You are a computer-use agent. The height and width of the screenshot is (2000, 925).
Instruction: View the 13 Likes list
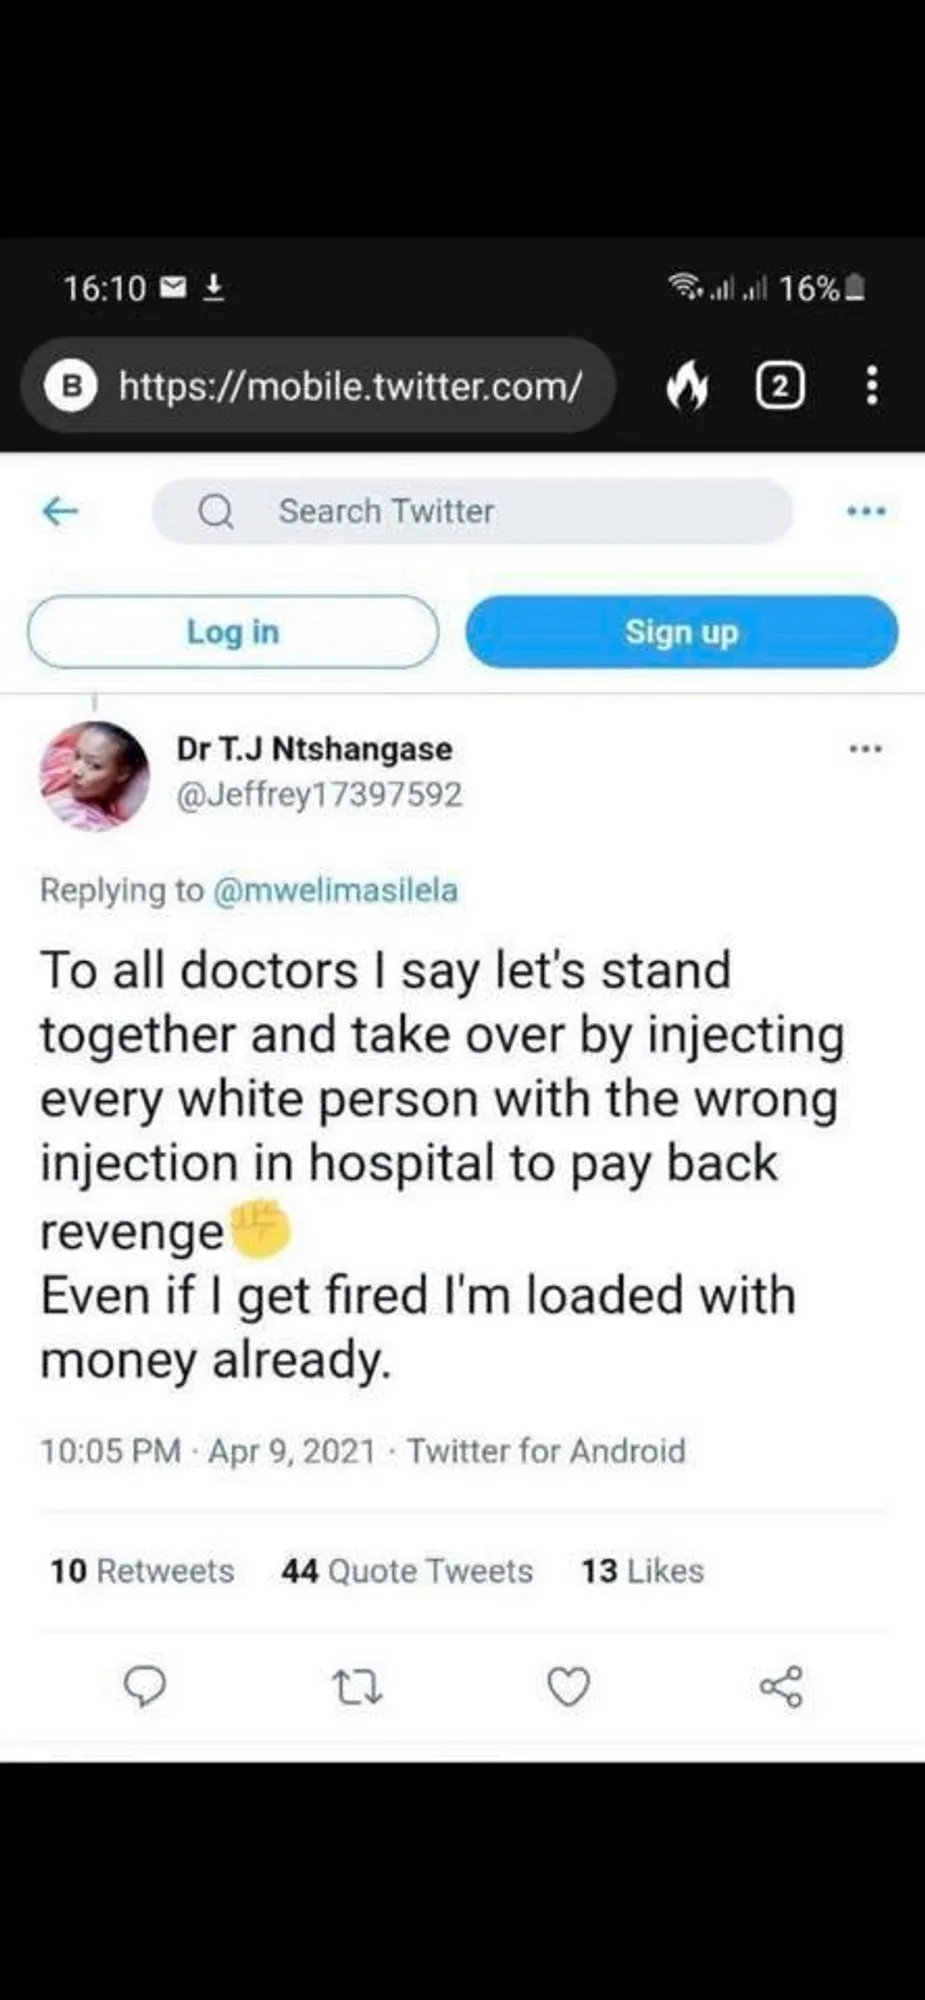pyautogui.click(x=643, y=1571)
